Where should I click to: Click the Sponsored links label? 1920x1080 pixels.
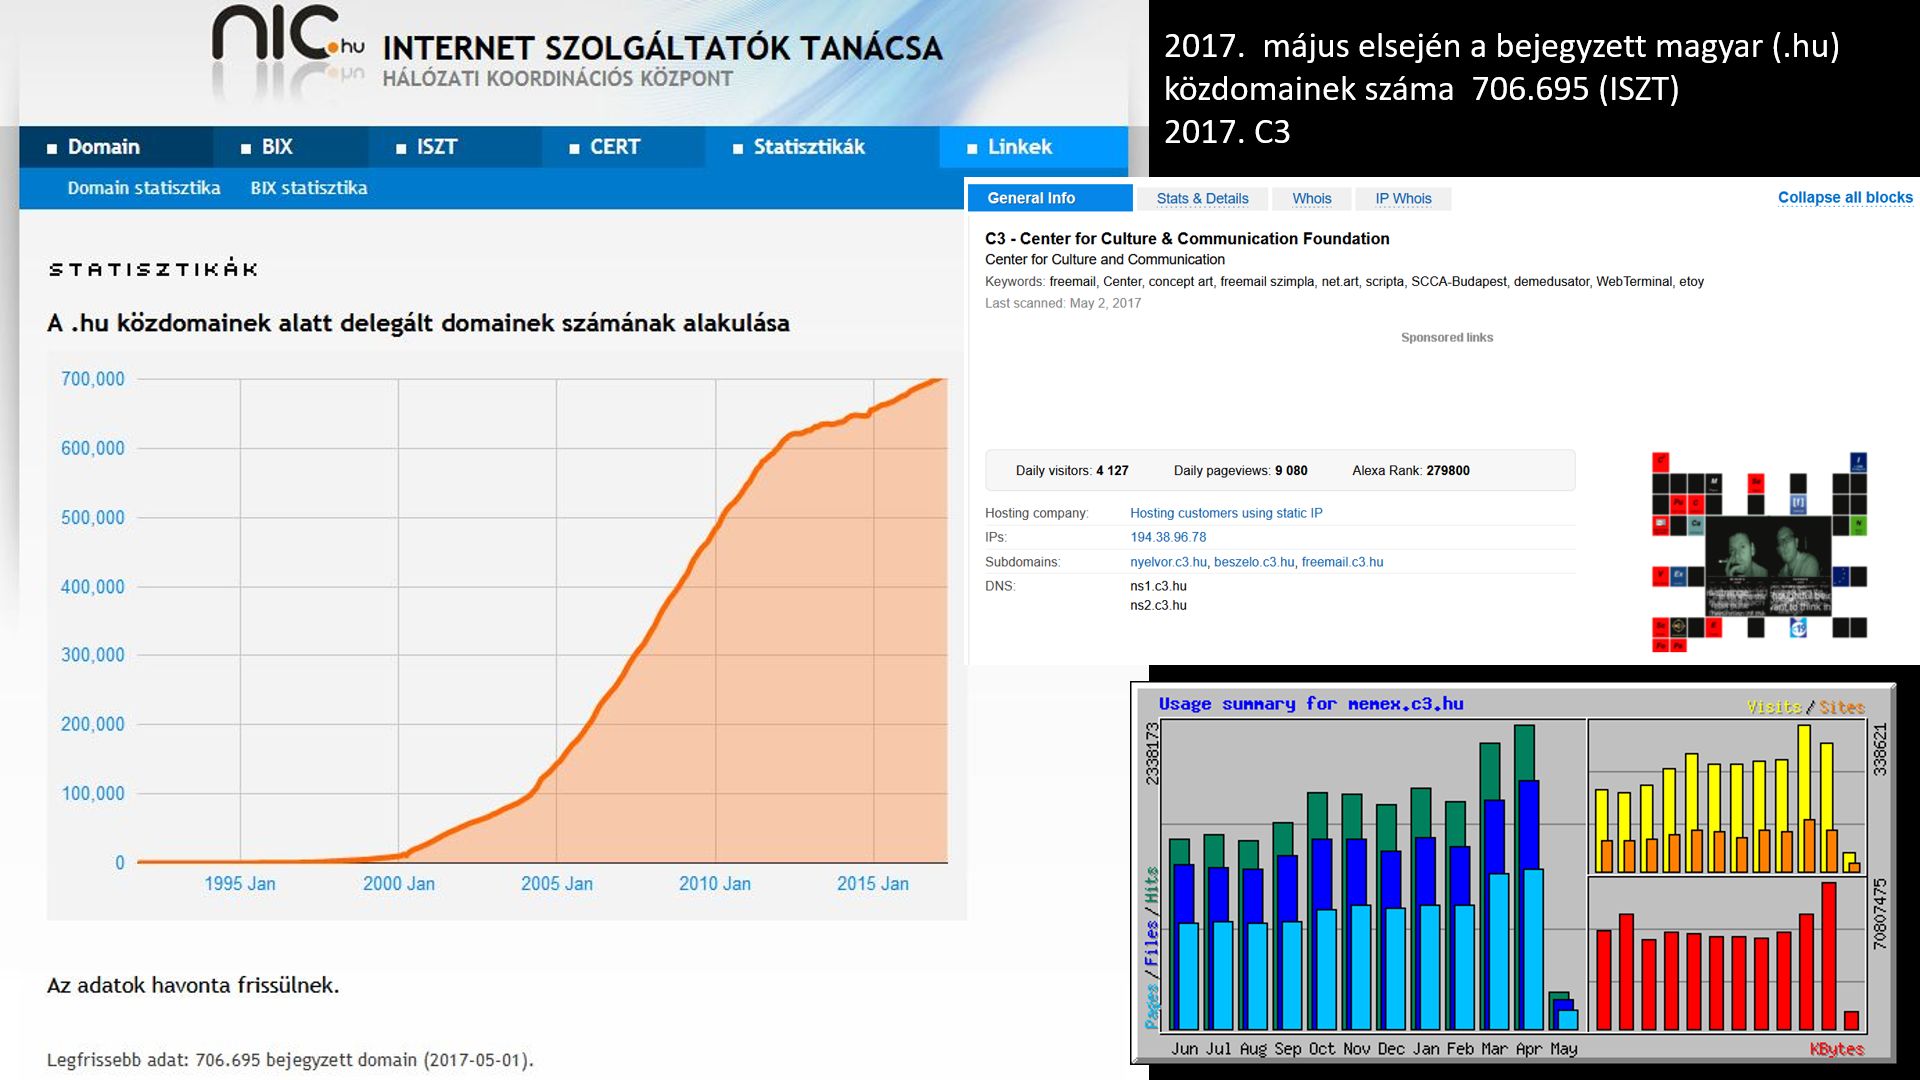(x=1446, y=338)
